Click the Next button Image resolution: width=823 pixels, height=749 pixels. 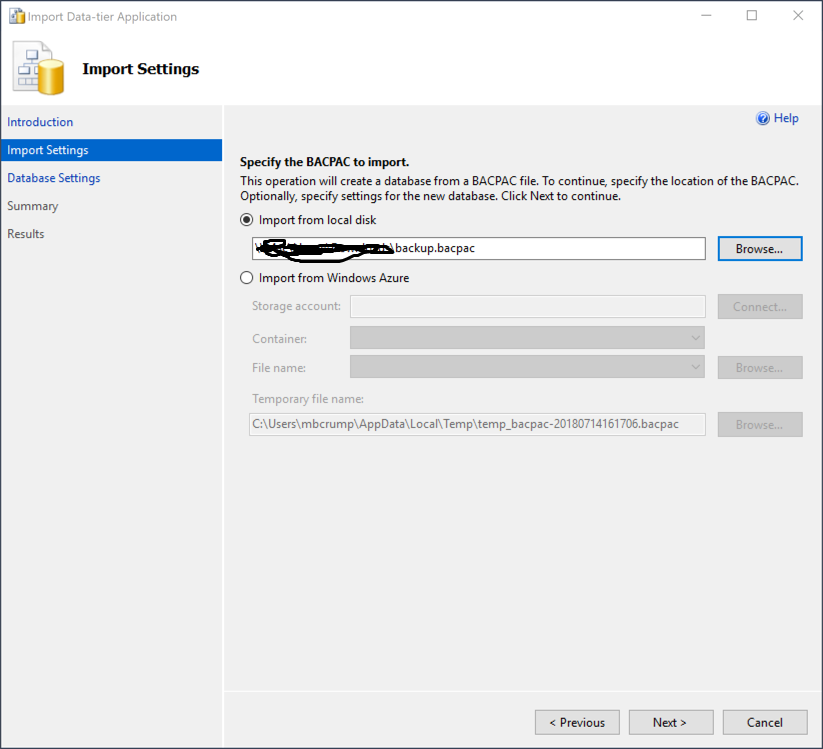tap(670, 722)
